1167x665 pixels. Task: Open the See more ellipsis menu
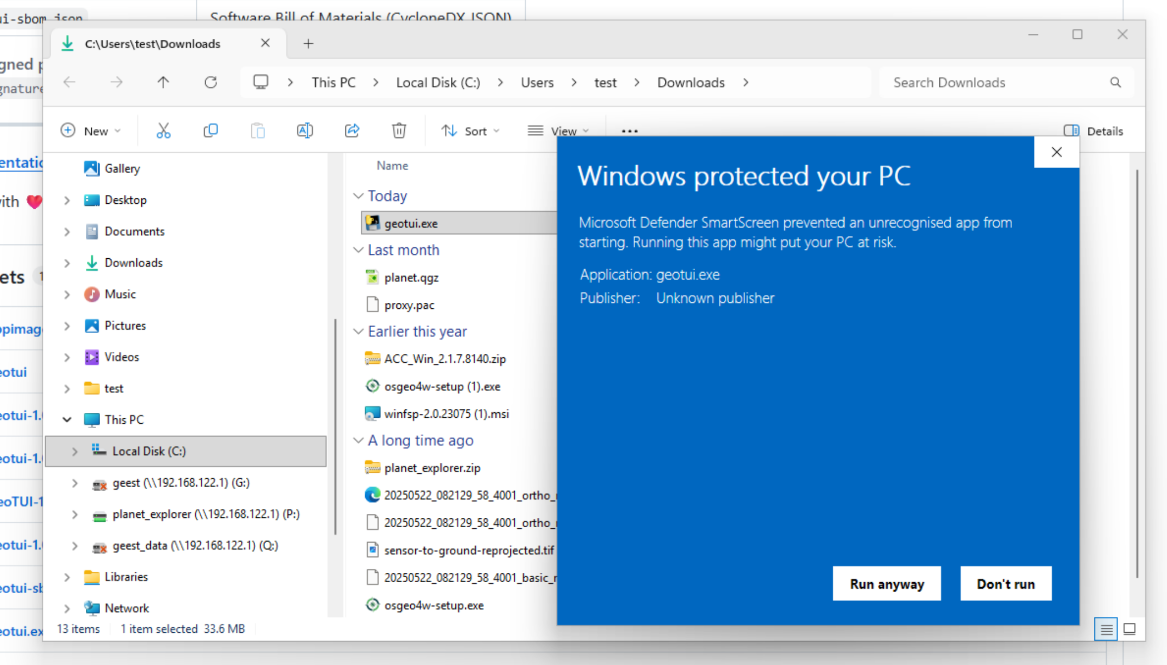pyautogui.click(x=630, y=132)
